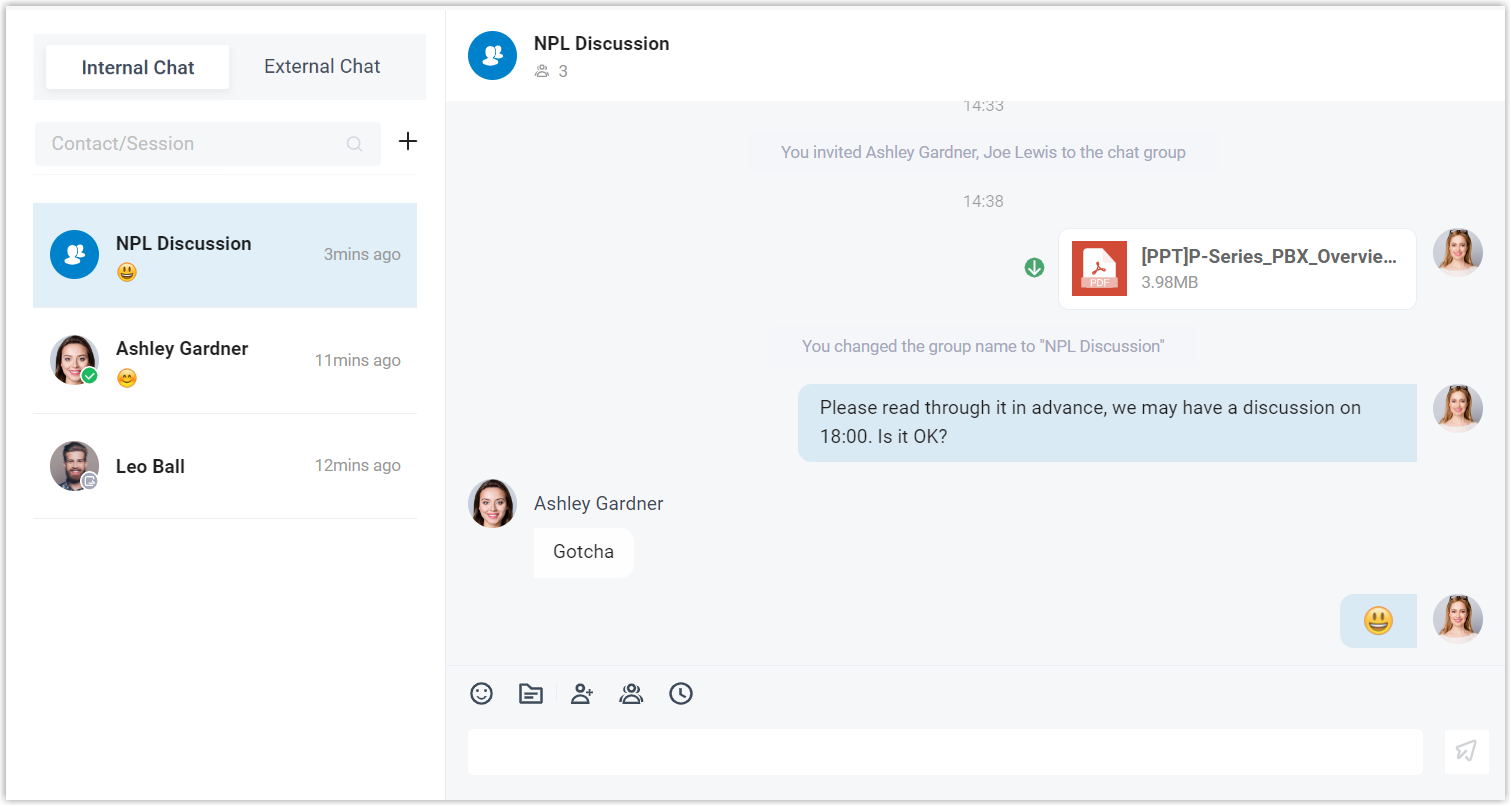Select the NPL Discussion chat session
This screenshot has width=1511, height=806.
(225, 255)
